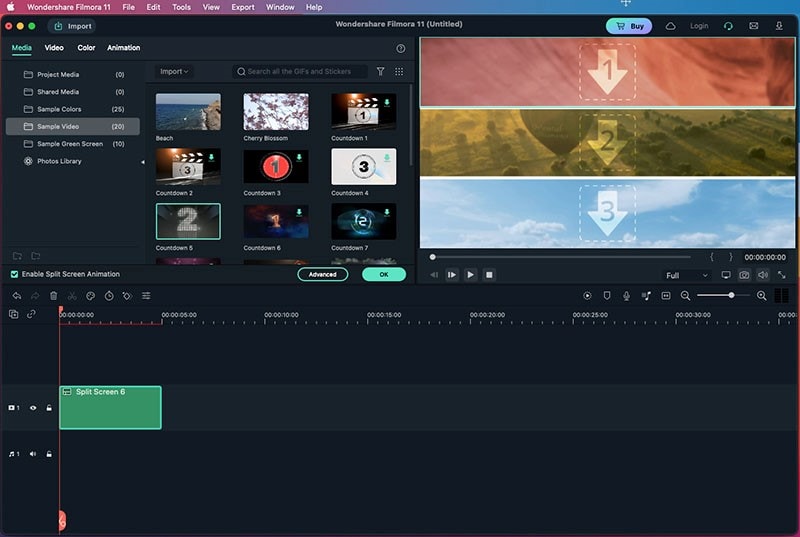The width and height of the screenshot is (800, 537).
Task: Open the color palette tool icon
Action: pyautogui.click(x=90, y=296)
